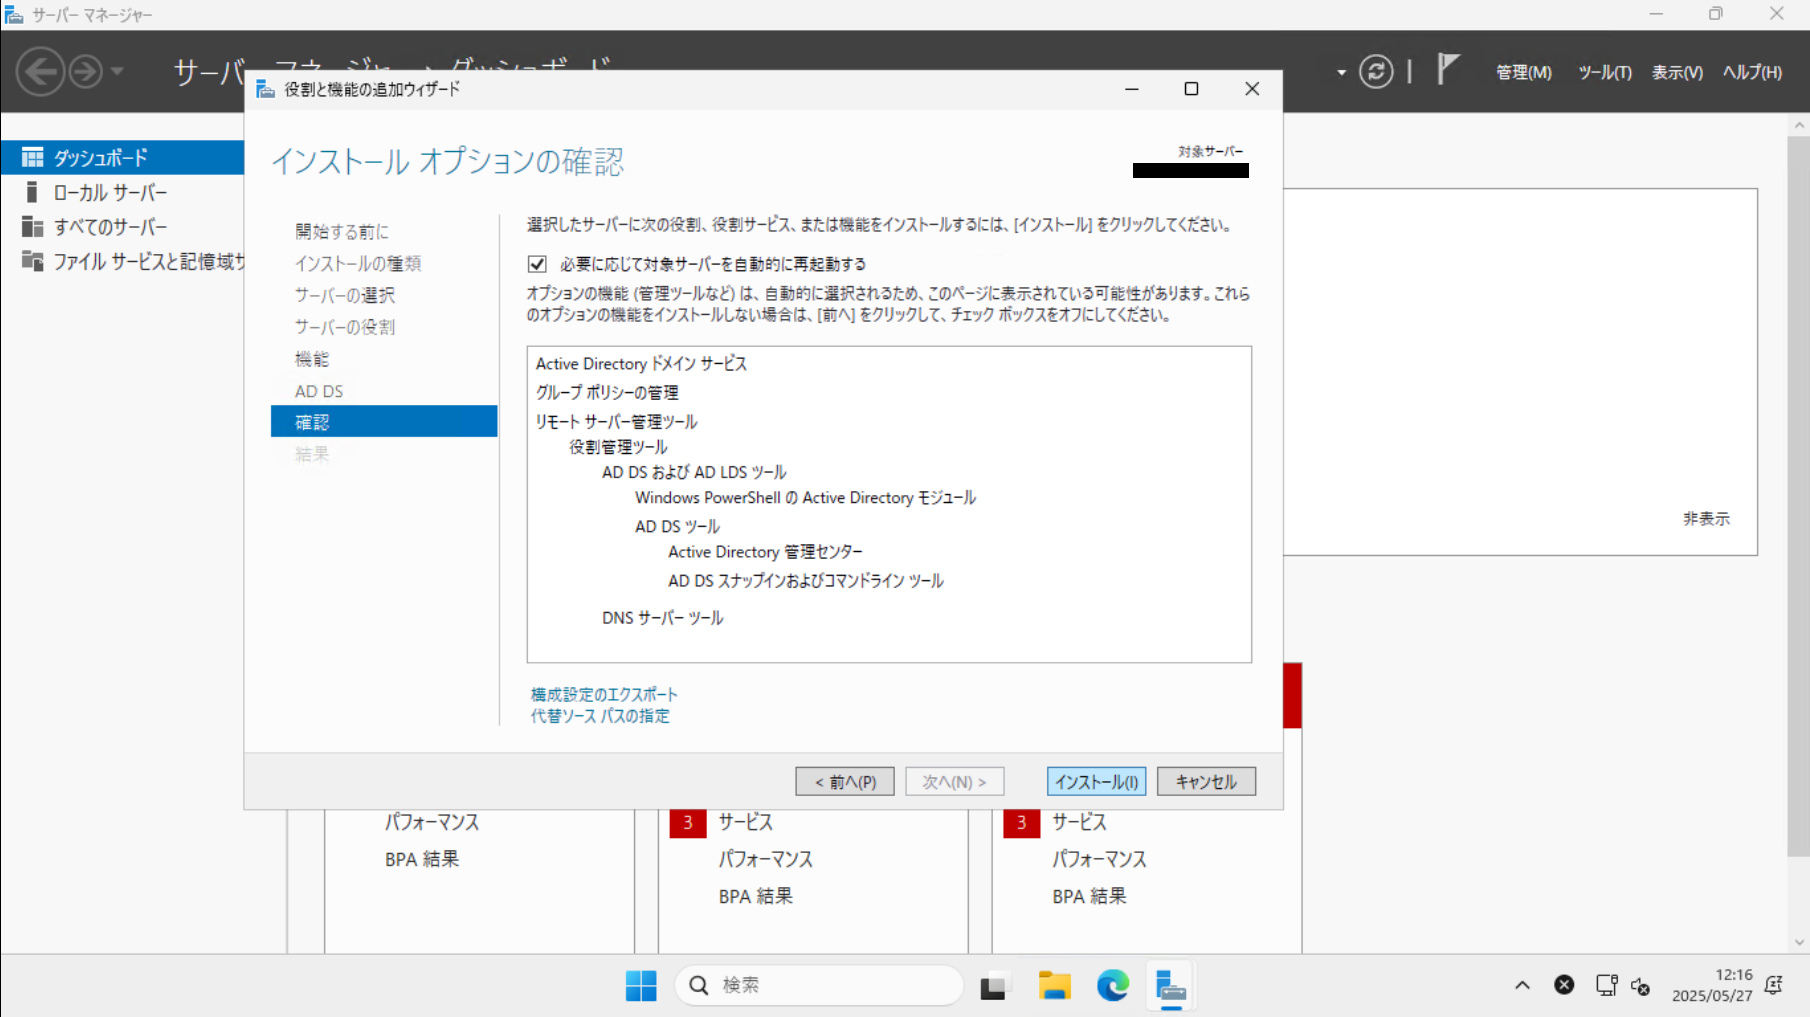Open the notifications flag icon
Screen dimensions: 1810x1017
coord(1447,69)
